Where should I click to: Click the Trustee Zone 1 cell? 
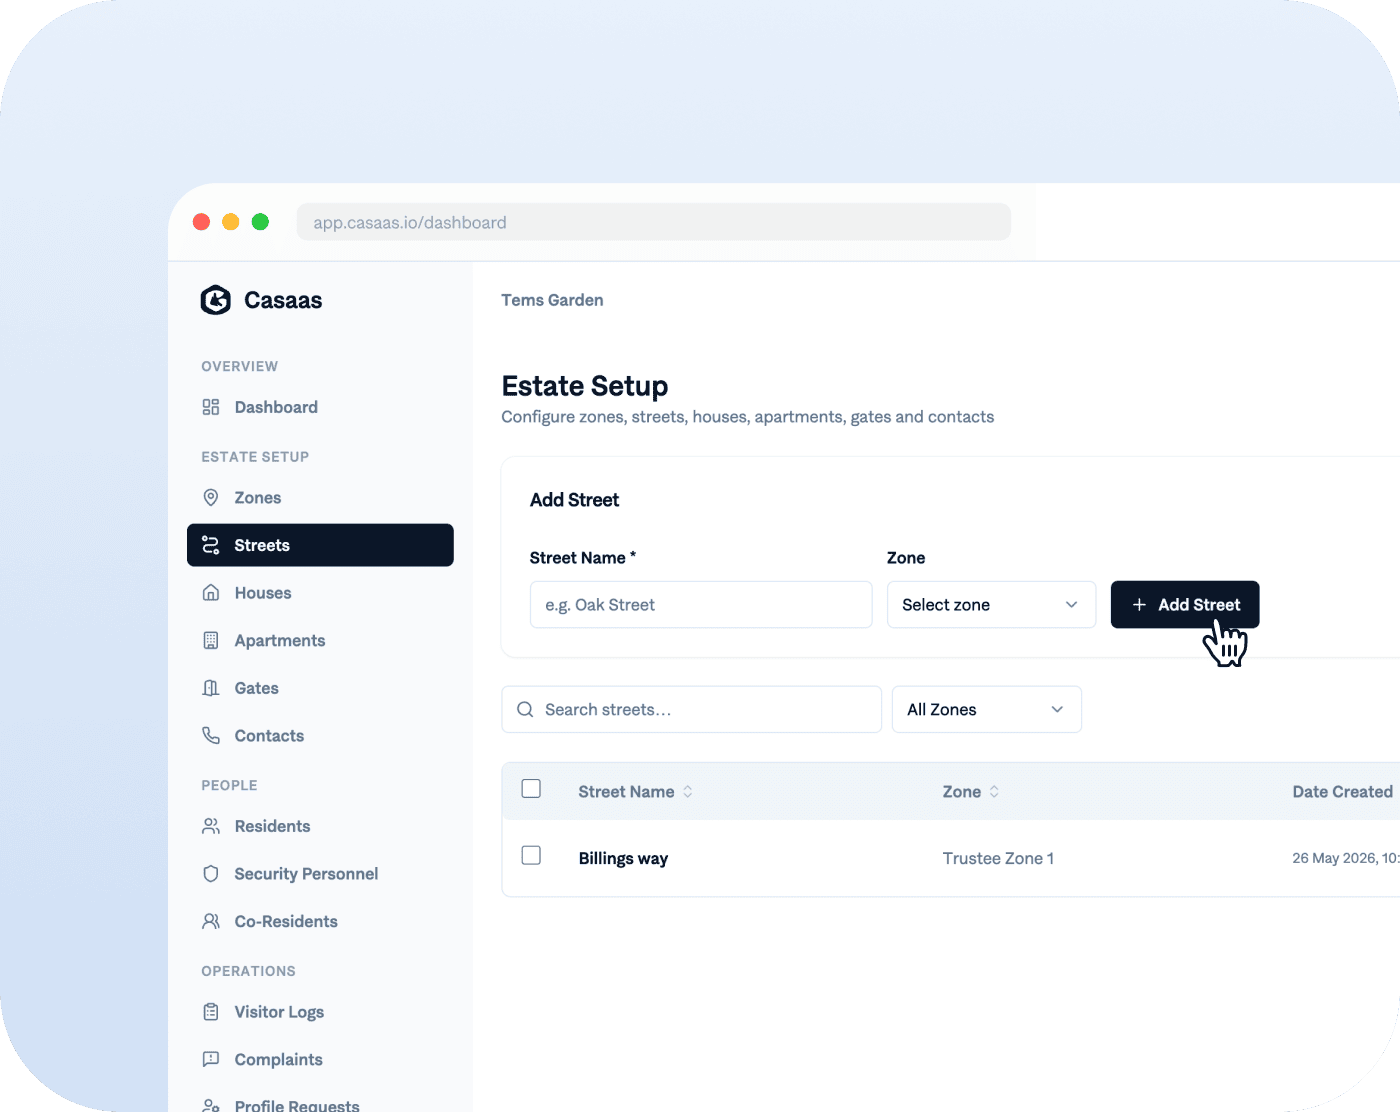998,859
